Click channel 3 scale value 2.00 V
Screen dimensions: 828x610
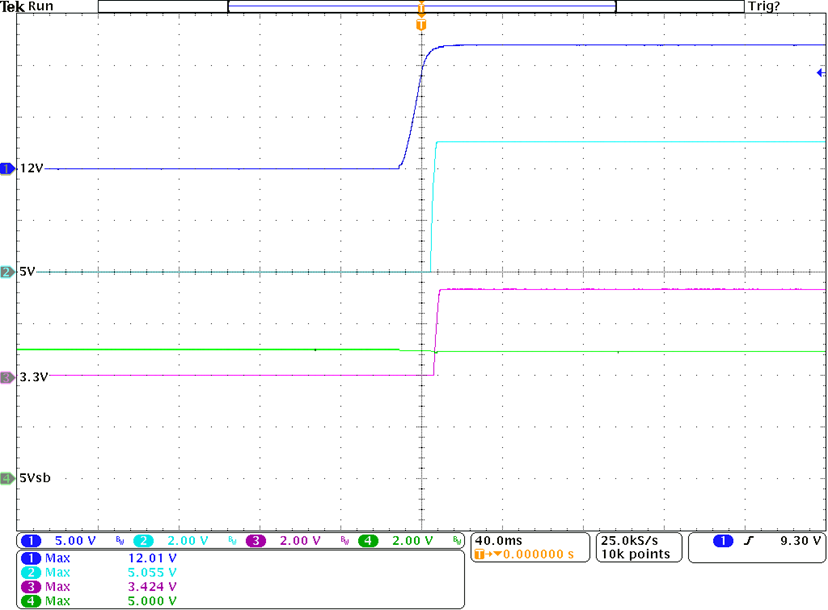pos(300,541)
